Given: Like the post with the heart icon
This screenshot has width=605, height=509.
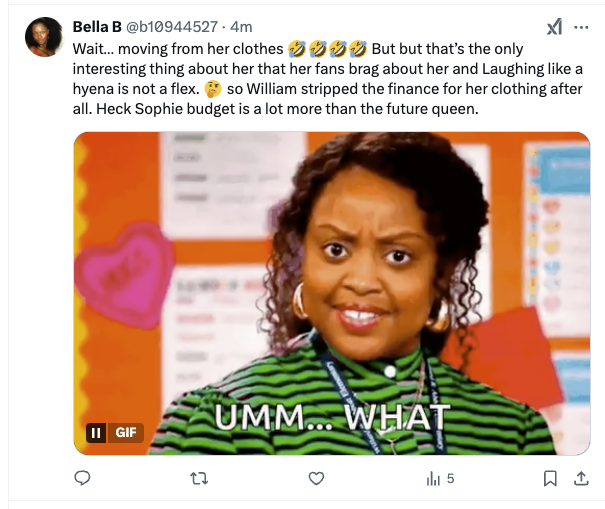Looking at the screenshot, I should 316,479.
